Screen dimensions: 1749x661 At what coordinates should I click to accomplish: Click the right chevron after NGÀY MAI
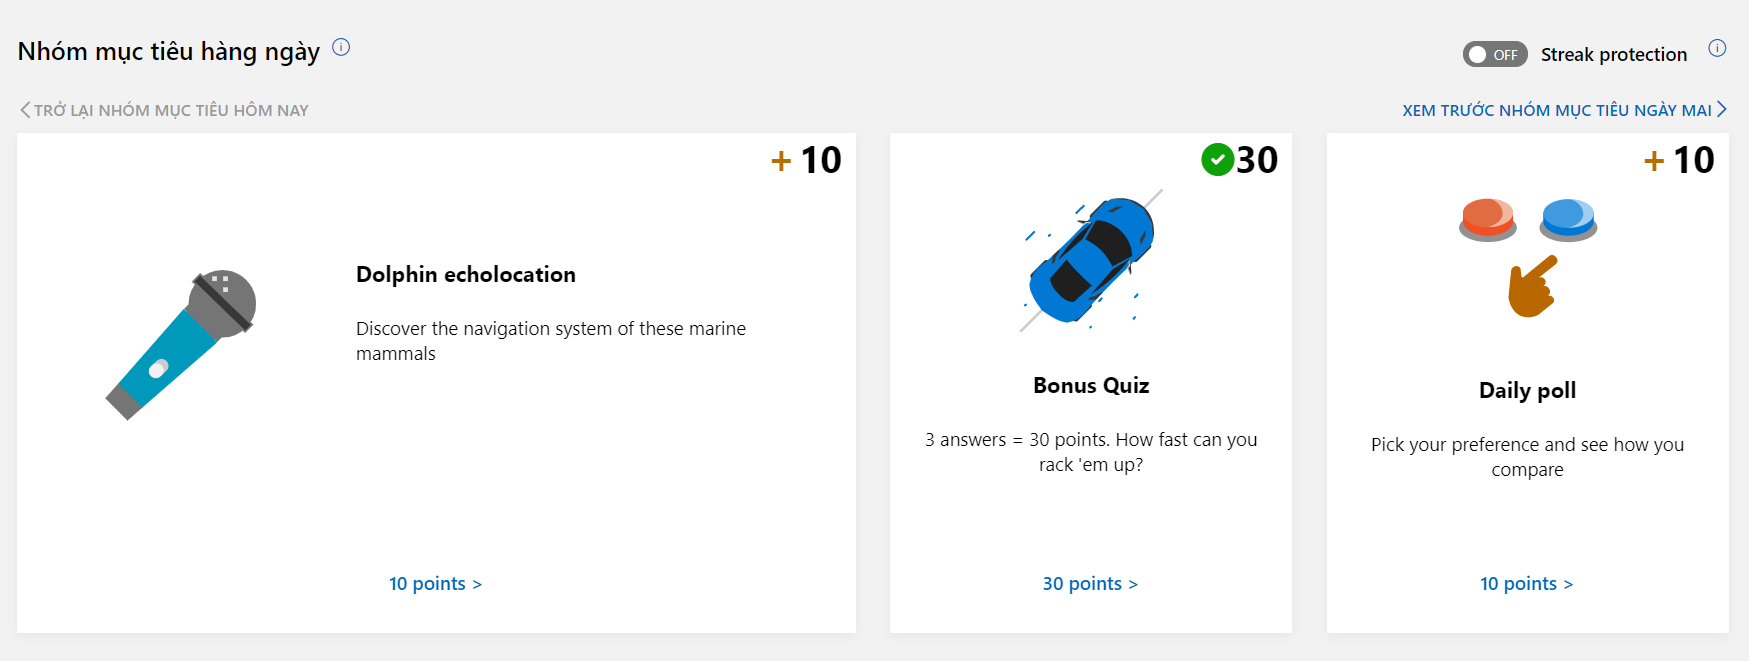coord(1722,110)
